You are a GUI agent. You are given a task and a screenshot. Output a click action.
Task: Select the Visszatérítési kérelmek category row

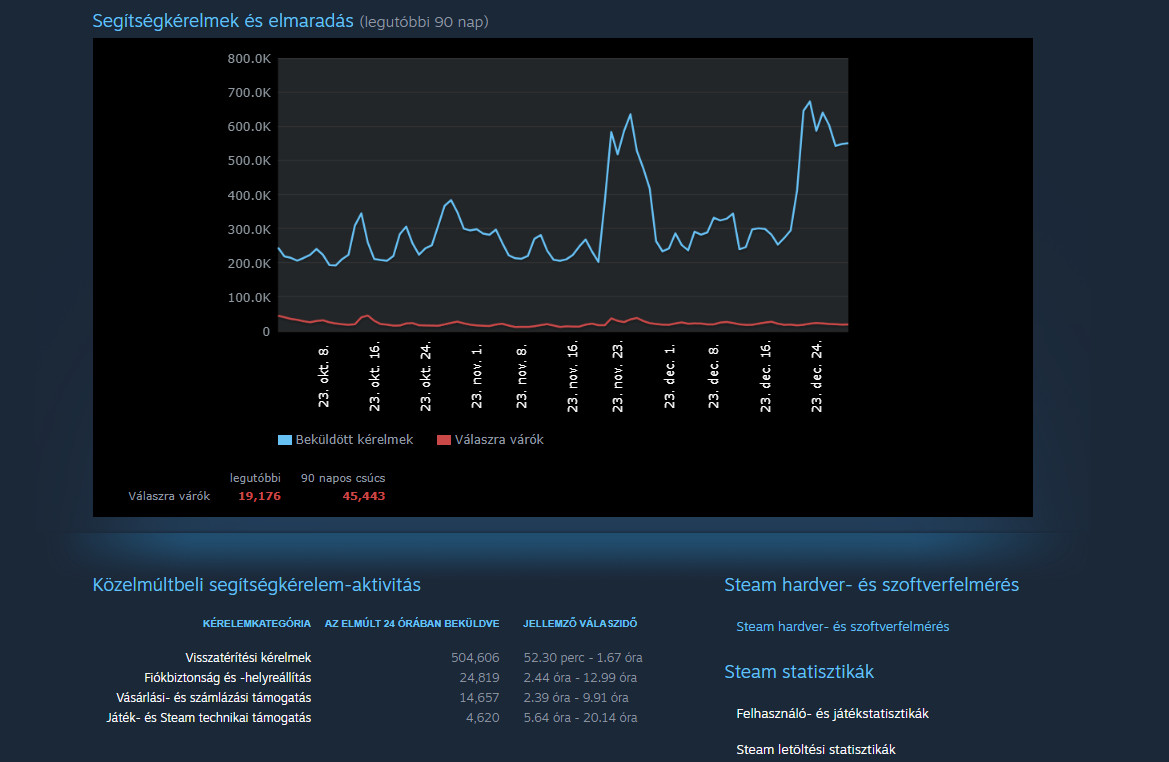248,658
